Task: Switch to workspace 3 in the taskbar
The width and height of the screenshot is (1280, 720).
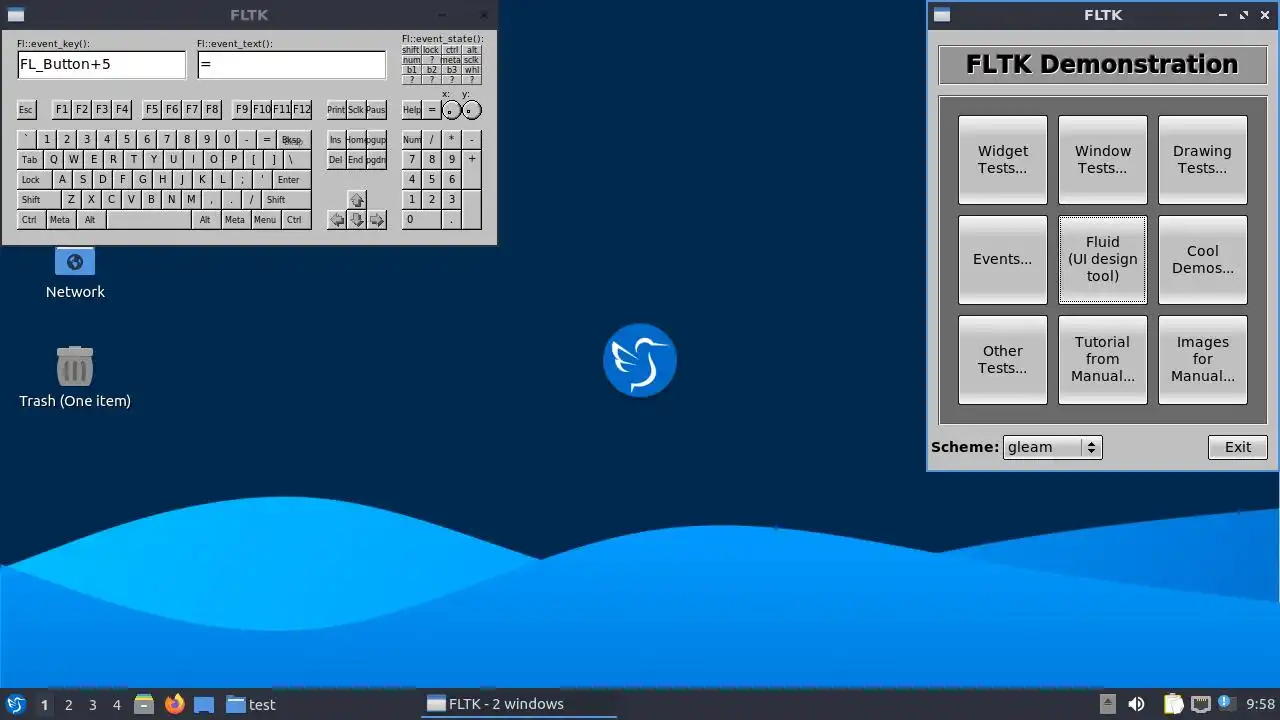Action: pos(93,704)
